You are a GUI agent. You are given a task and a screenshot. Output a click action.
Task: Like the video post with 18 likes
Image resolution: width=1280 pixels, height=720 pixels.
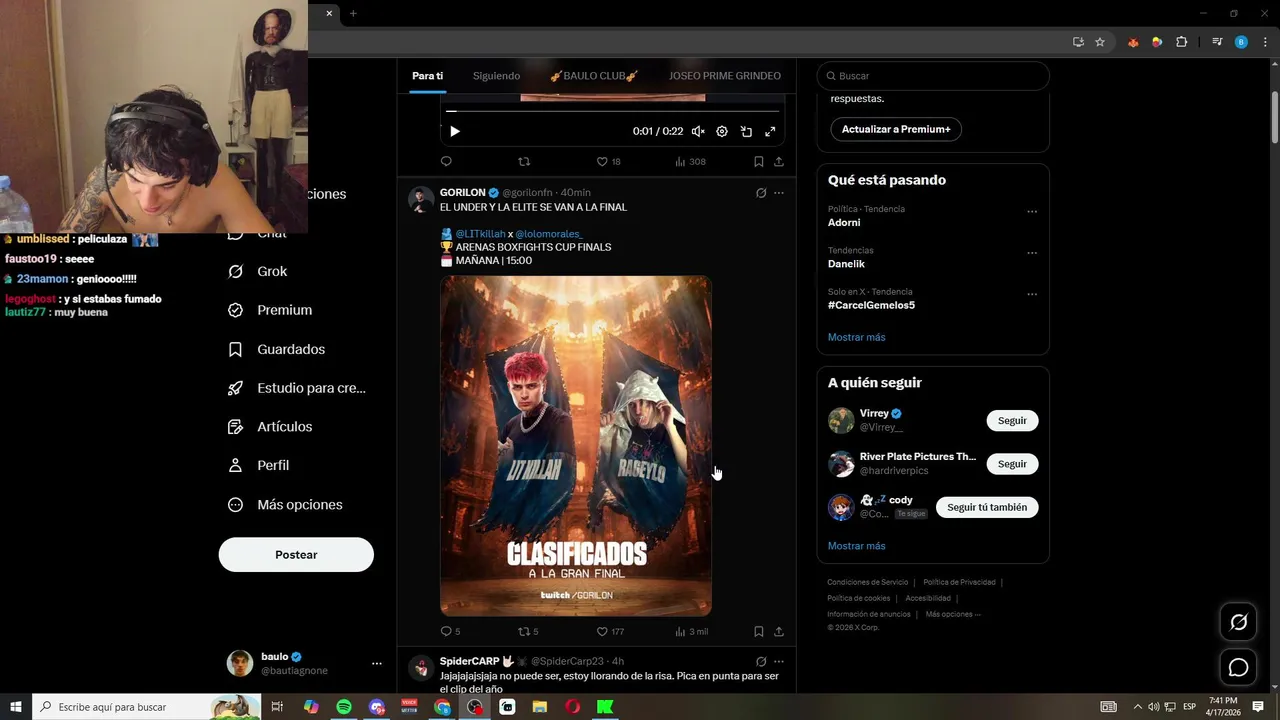click(x=608, y=161)
